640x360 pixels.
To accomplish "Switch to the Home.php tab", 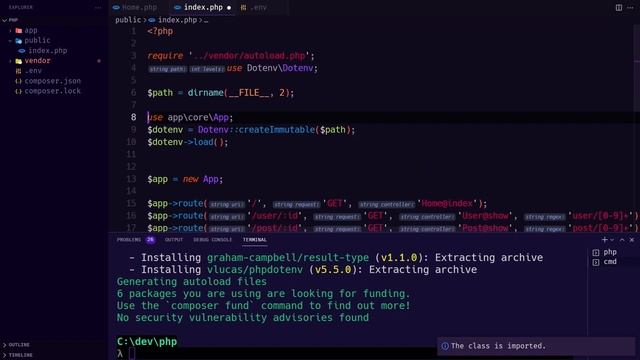I will coord(139,7).
